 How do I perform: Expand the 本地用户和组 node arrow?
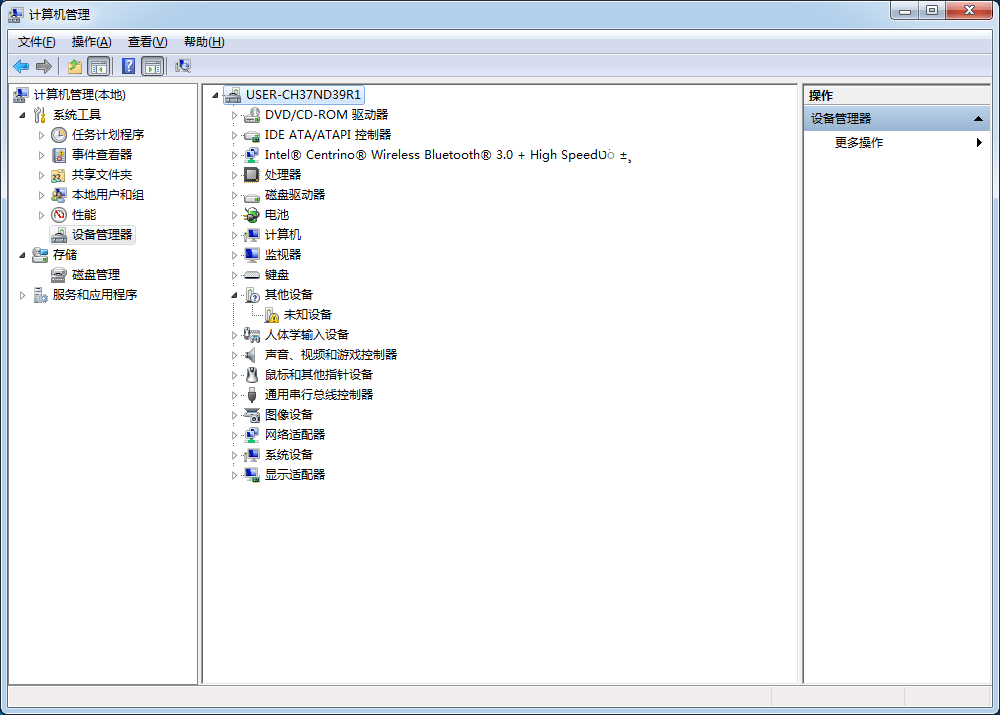(41, 195)
